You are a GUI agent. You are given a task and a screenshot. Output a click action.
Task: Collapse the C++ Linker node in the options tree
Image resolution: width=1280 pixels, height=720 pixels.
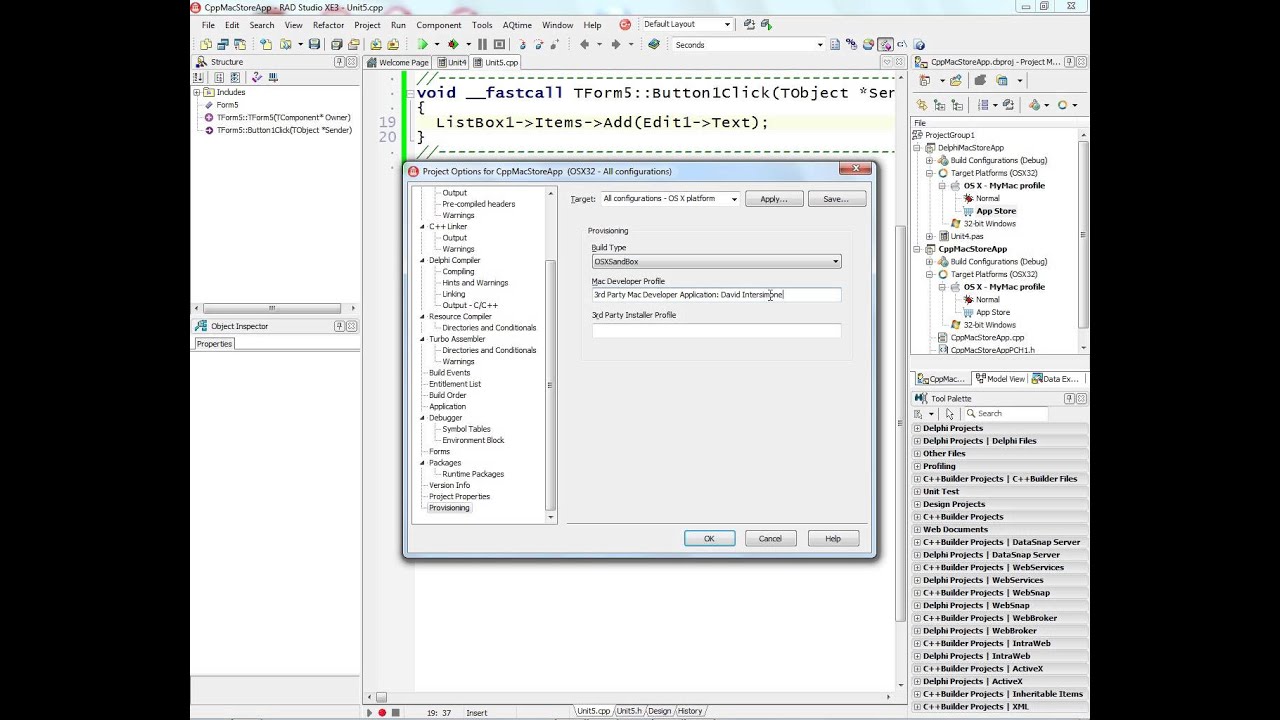tap(422, 227)
